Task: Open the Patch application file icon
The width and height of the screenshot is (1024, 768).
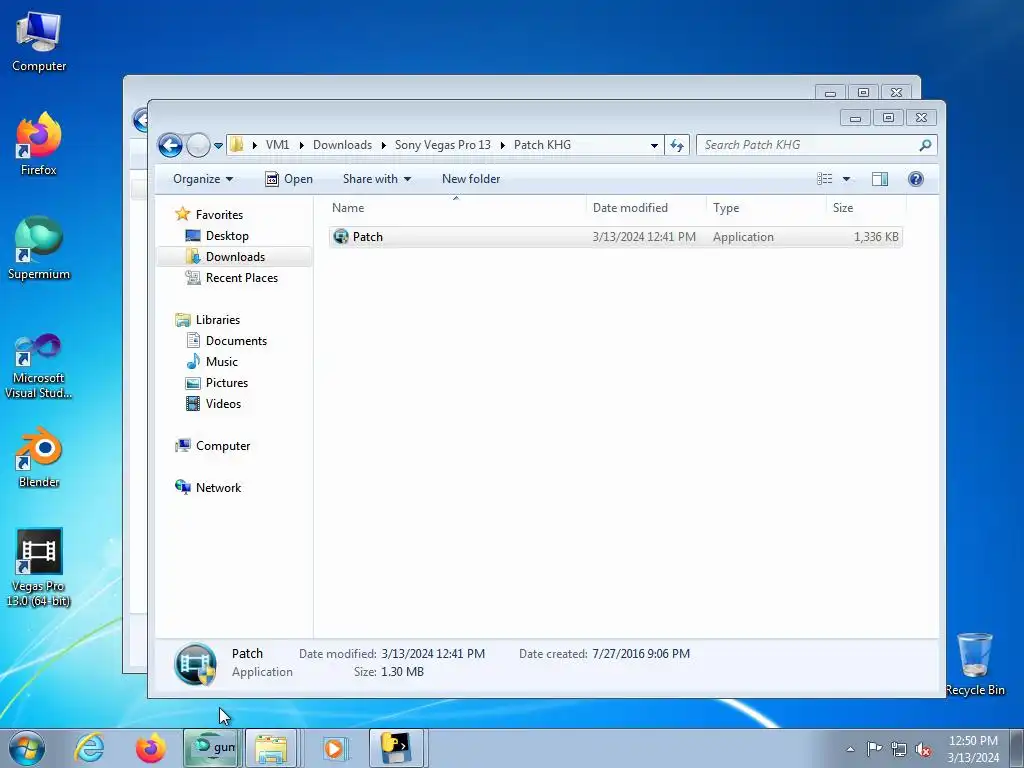Action: (x=341, y=236)
